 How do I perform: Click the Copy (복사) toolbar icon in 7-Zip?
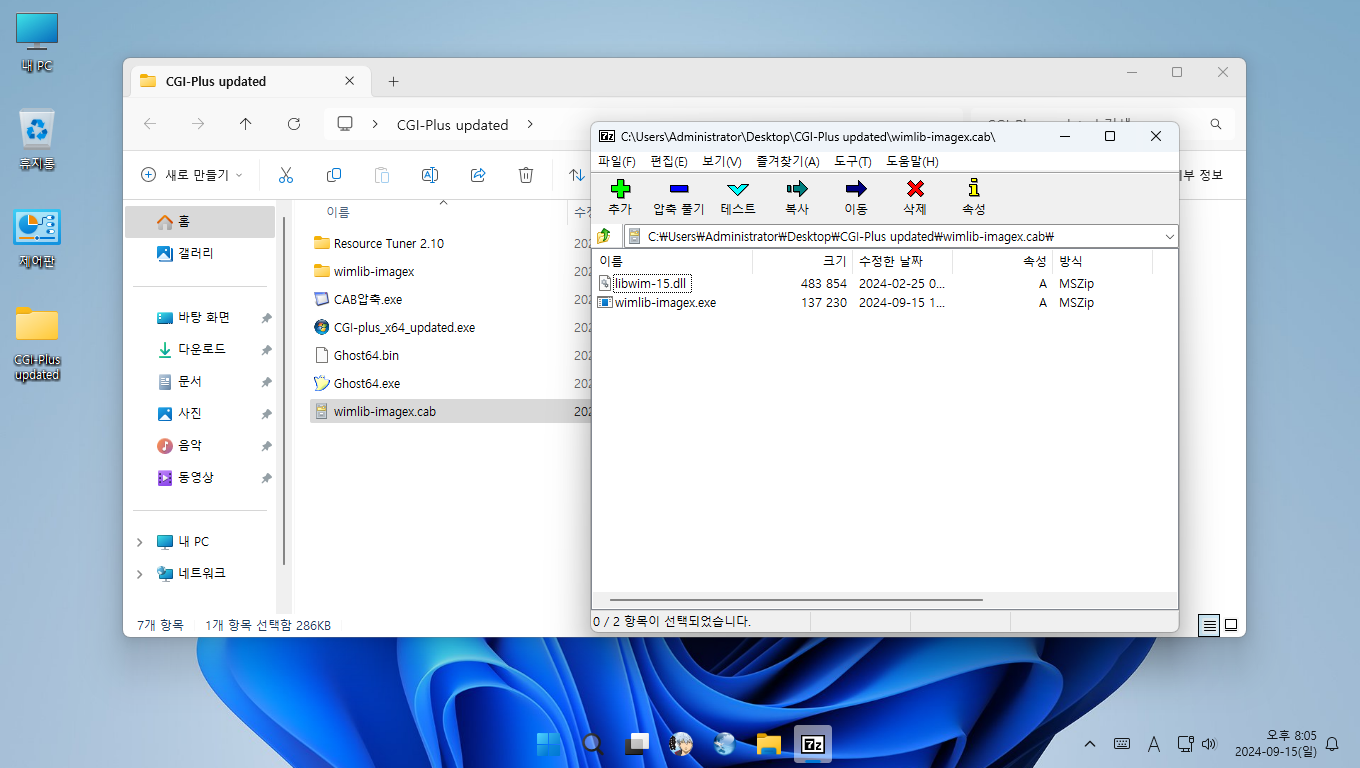coord(797,188)
